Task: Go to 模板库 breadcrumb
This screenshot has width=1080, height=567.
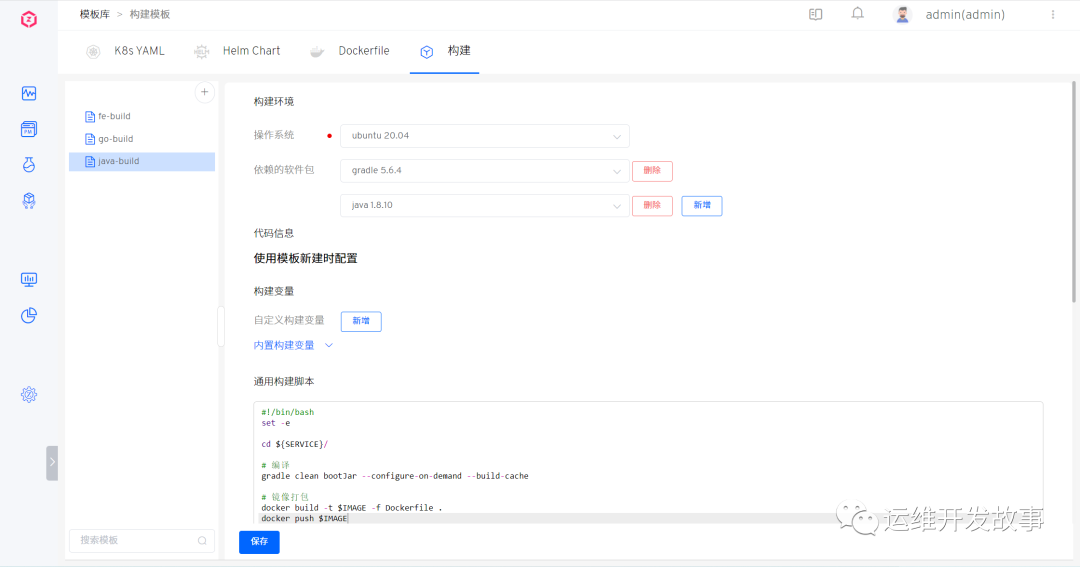Action: click(94, 14)
